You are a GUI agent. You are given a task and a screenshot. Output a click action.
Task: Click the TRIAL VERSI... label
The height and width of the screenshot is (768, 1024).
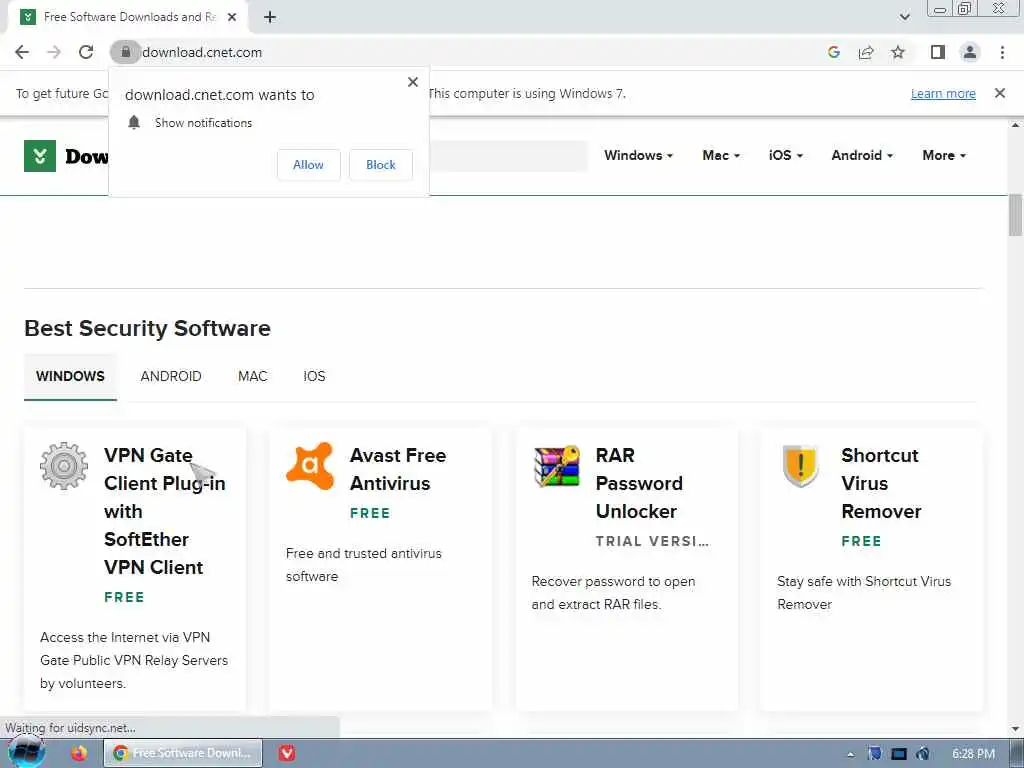click(x=652, y=541)
